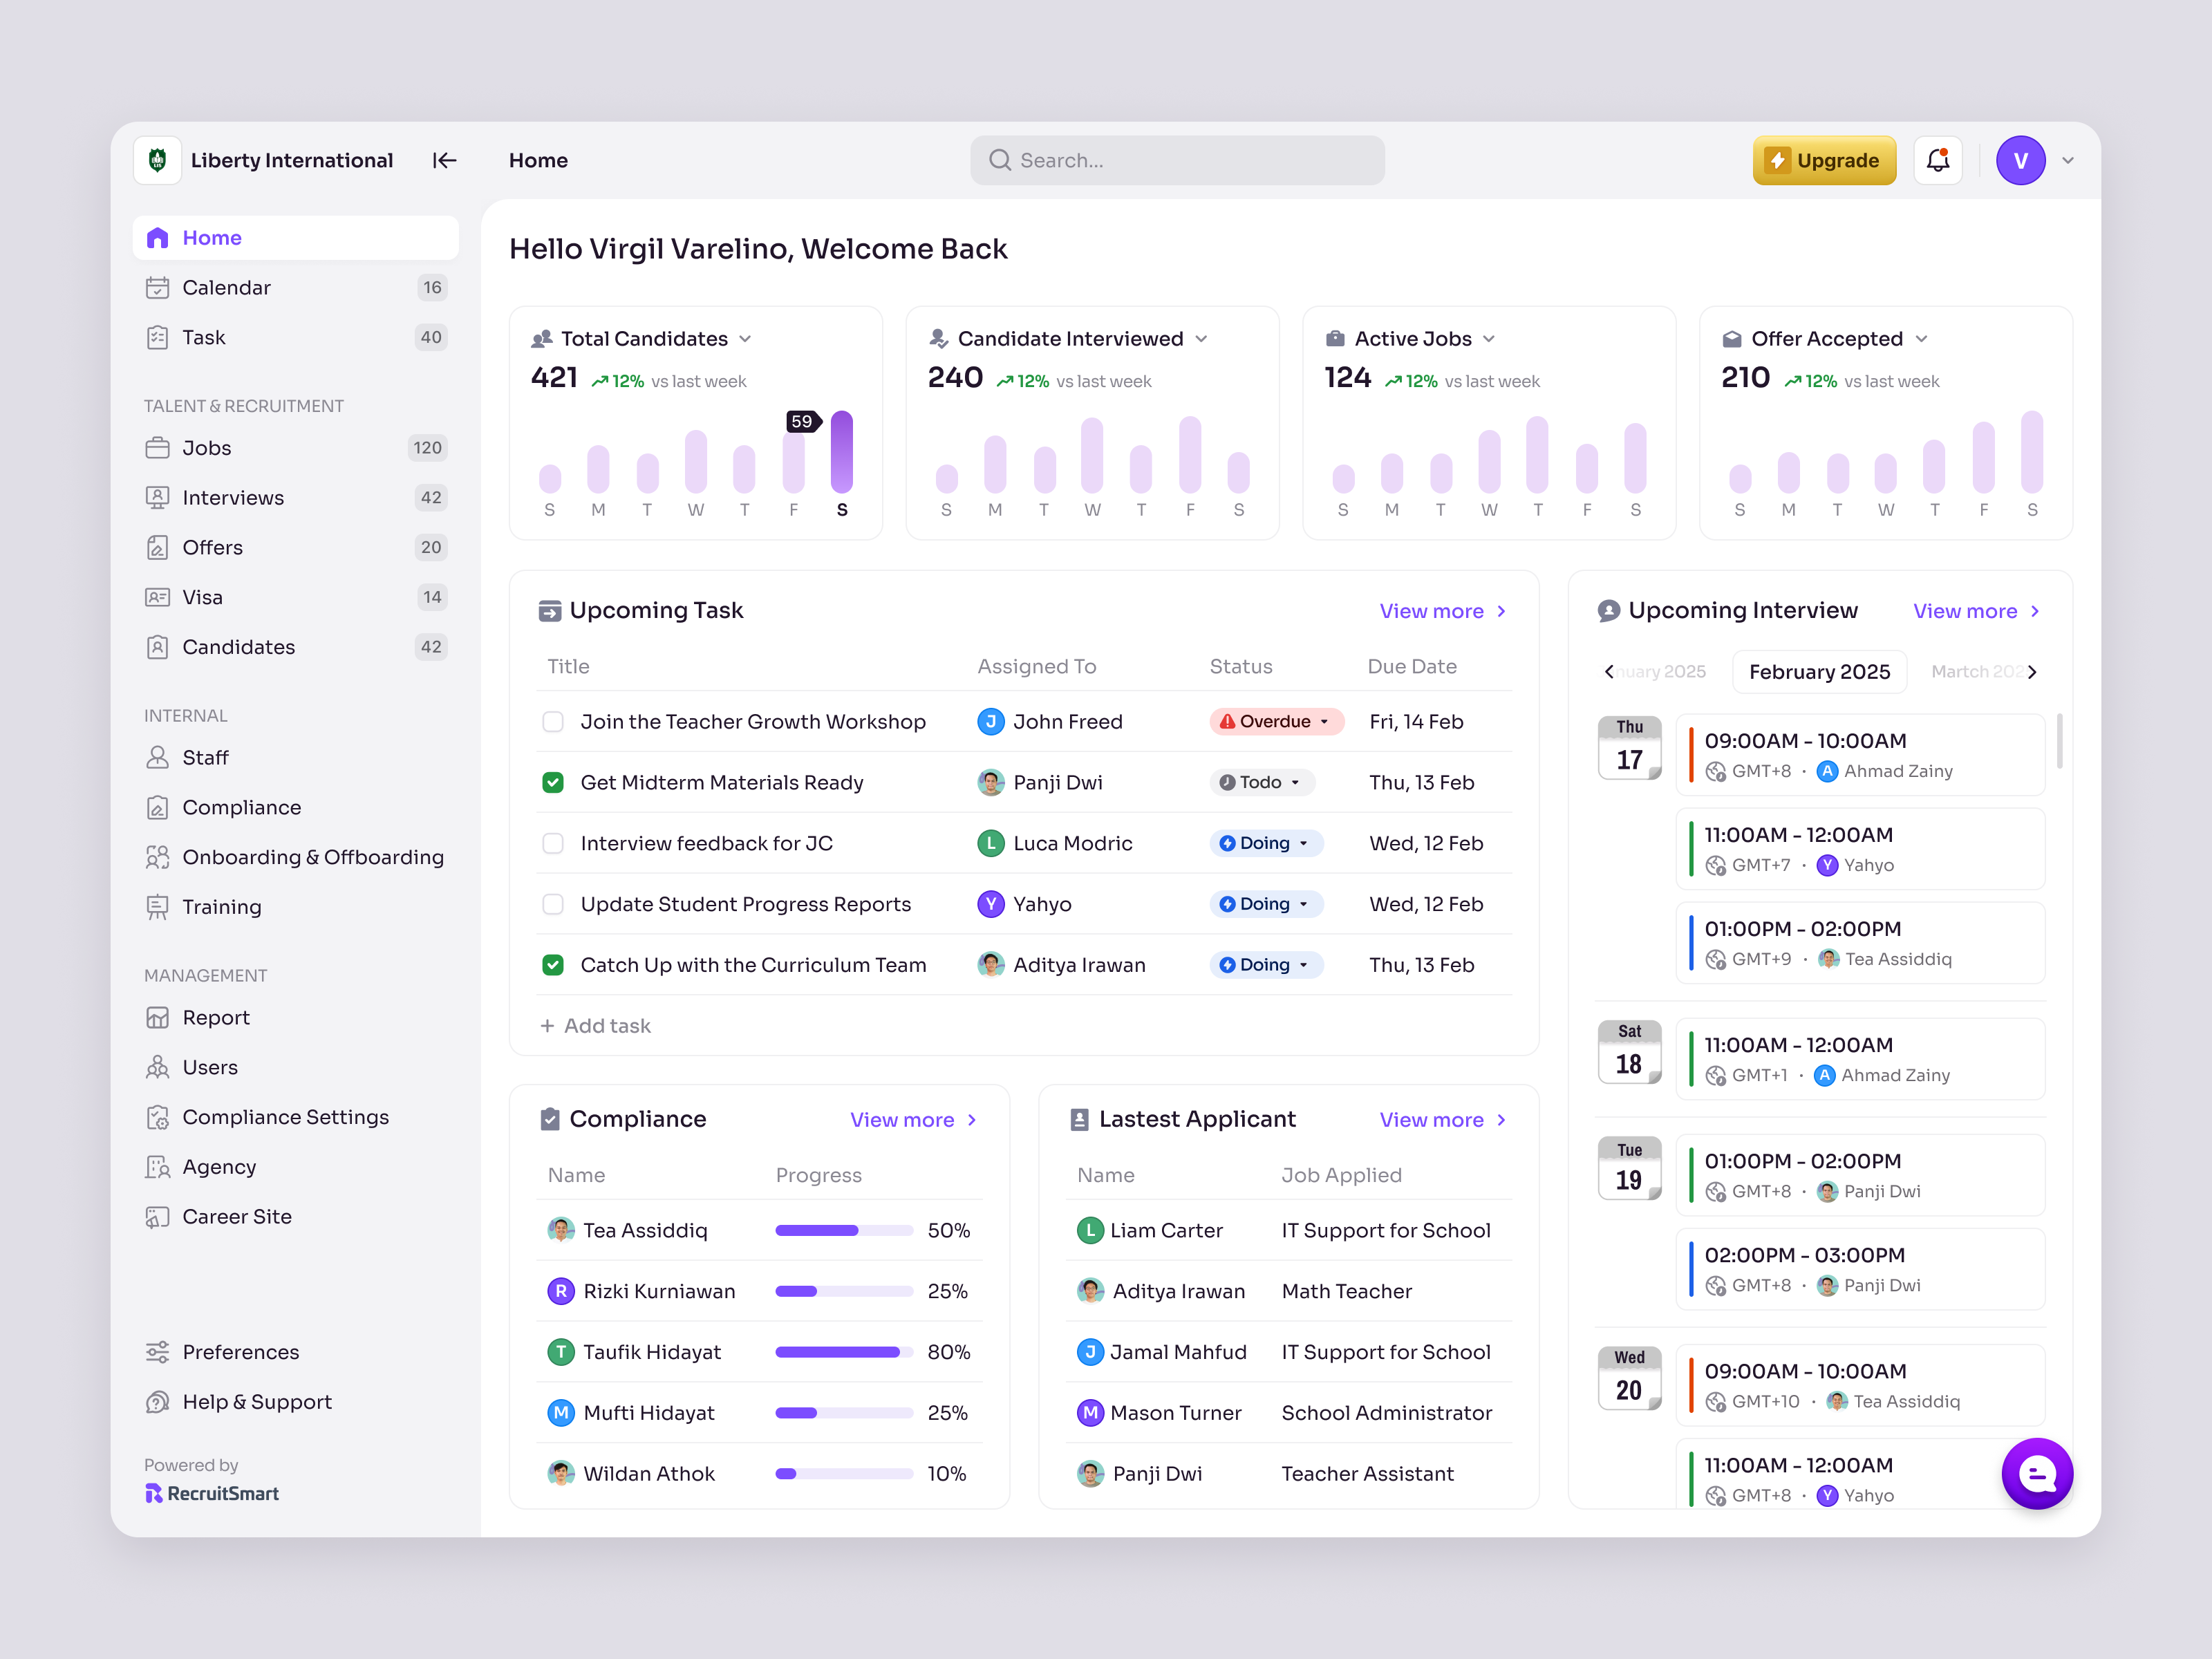This screenshot has height=1659, width=2212.
Task: Select the Interviews item in the sidebar
Action: pos(234,497)
